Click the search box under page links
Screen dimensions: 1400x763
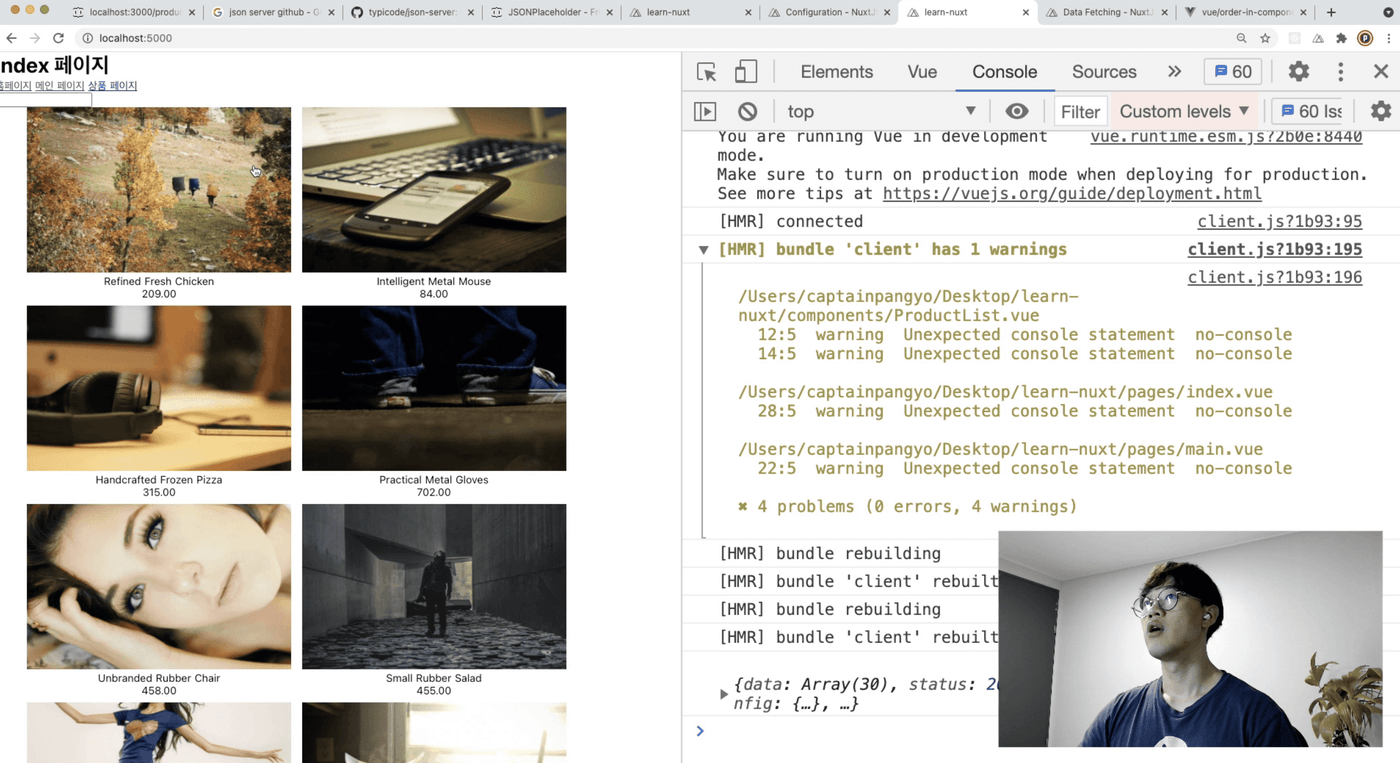tap(44, 100)
